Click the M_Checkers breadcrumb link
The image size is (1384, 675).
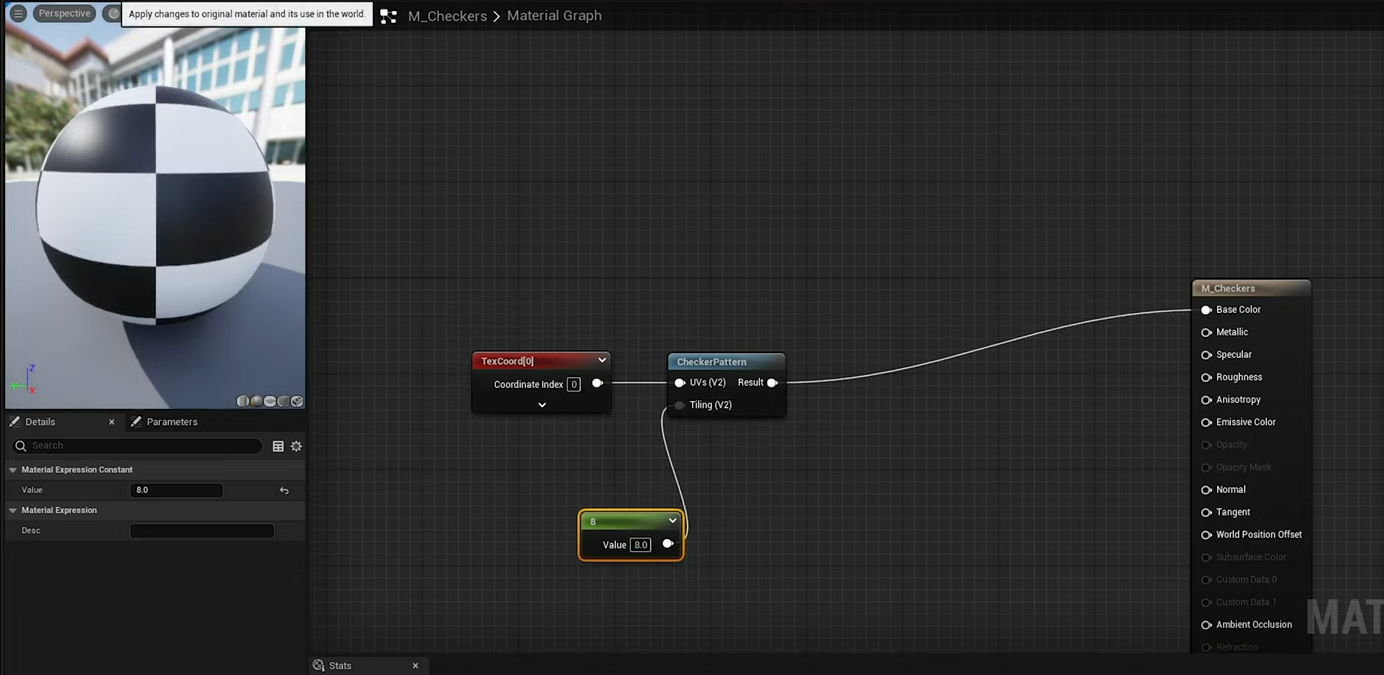pos(447,16)
